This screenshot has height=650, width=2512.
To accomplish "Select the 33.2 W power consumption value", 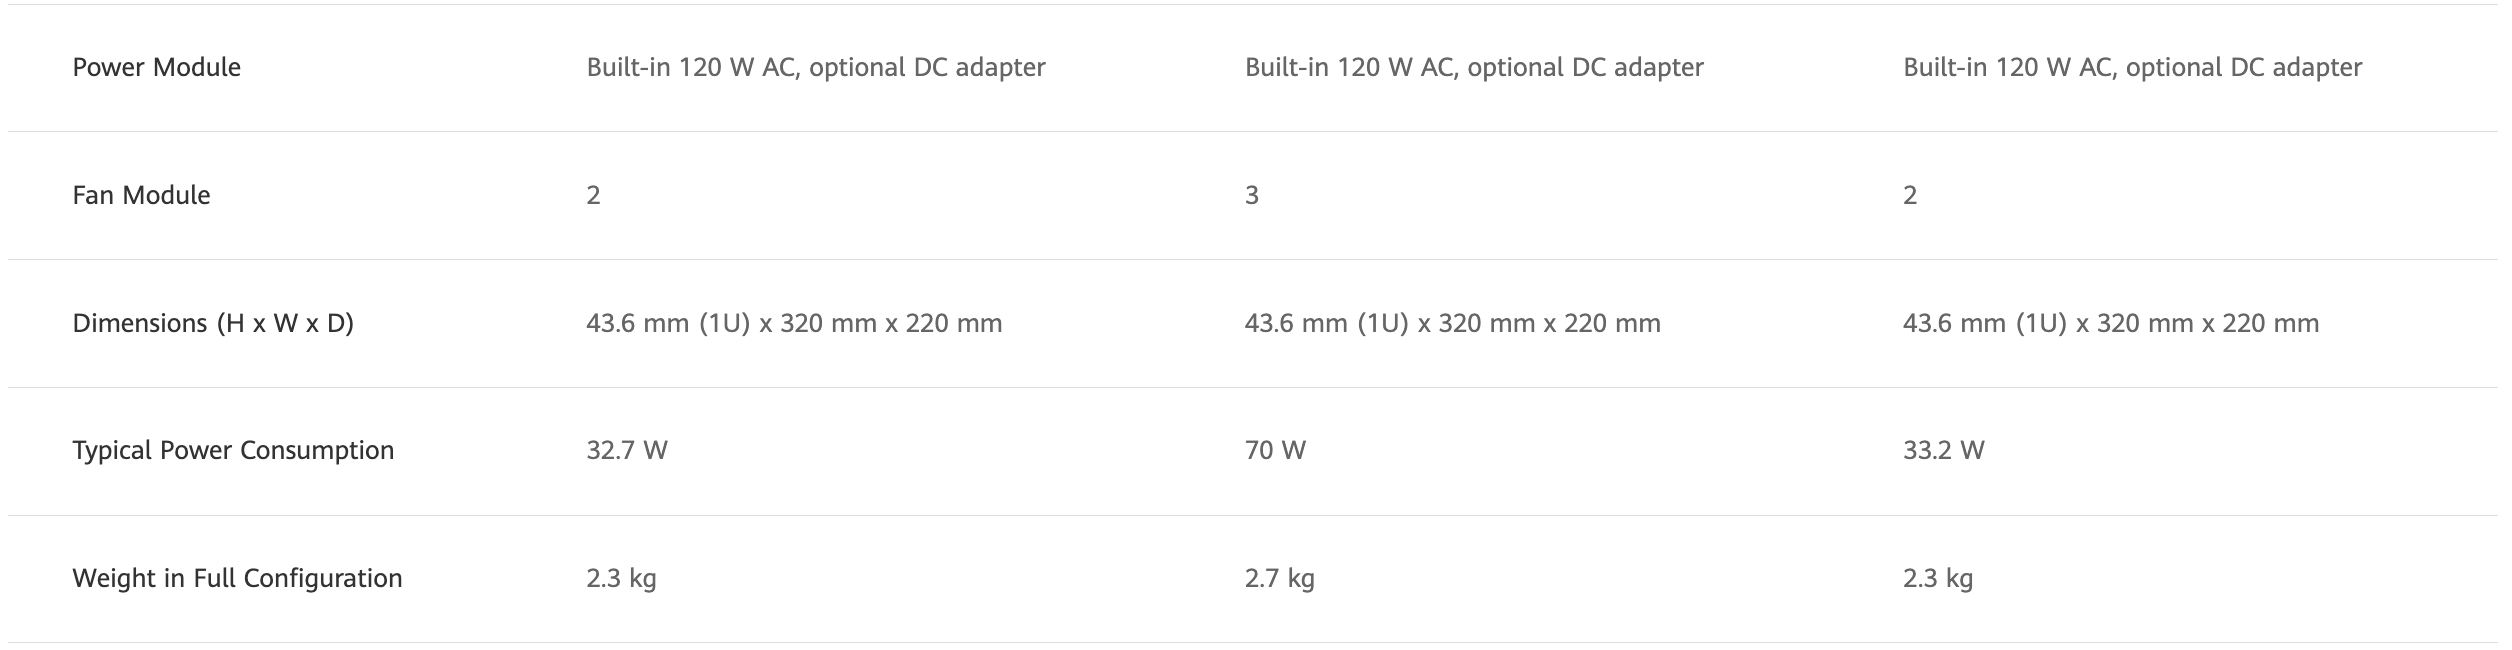I will point(1943,450).
